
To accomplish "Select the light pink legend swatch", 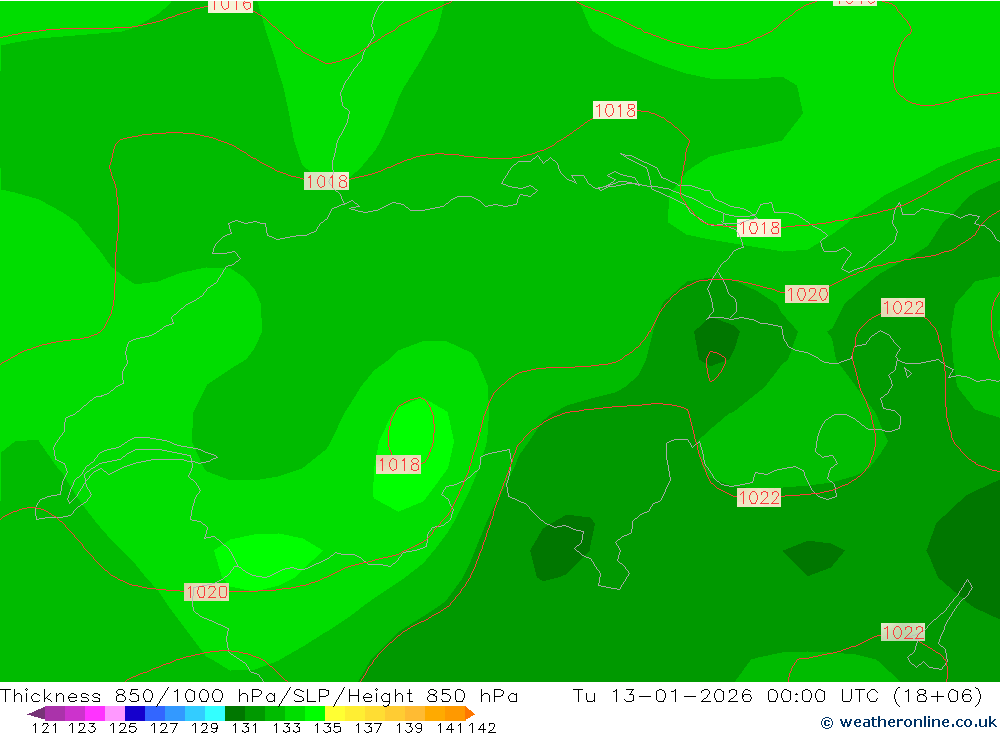I will [115, 713].
